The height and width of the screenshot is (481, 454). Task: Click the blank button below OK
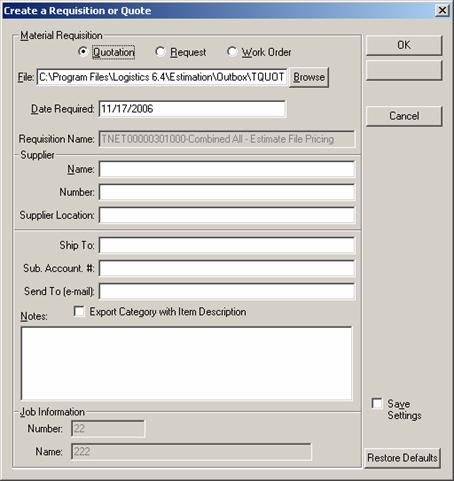click(404, 70)
